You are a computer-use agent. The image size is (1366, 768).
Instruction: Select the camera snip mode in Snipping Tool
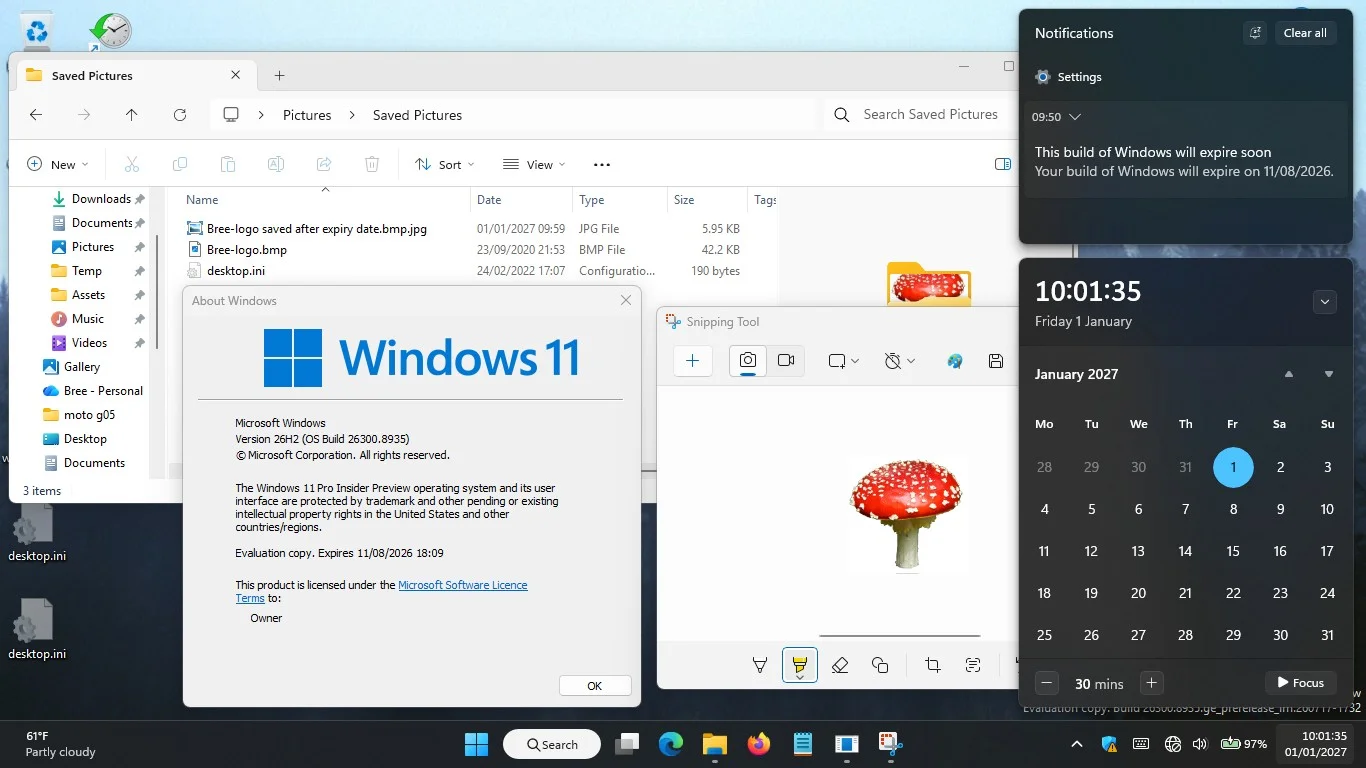[x=748, y=361]
